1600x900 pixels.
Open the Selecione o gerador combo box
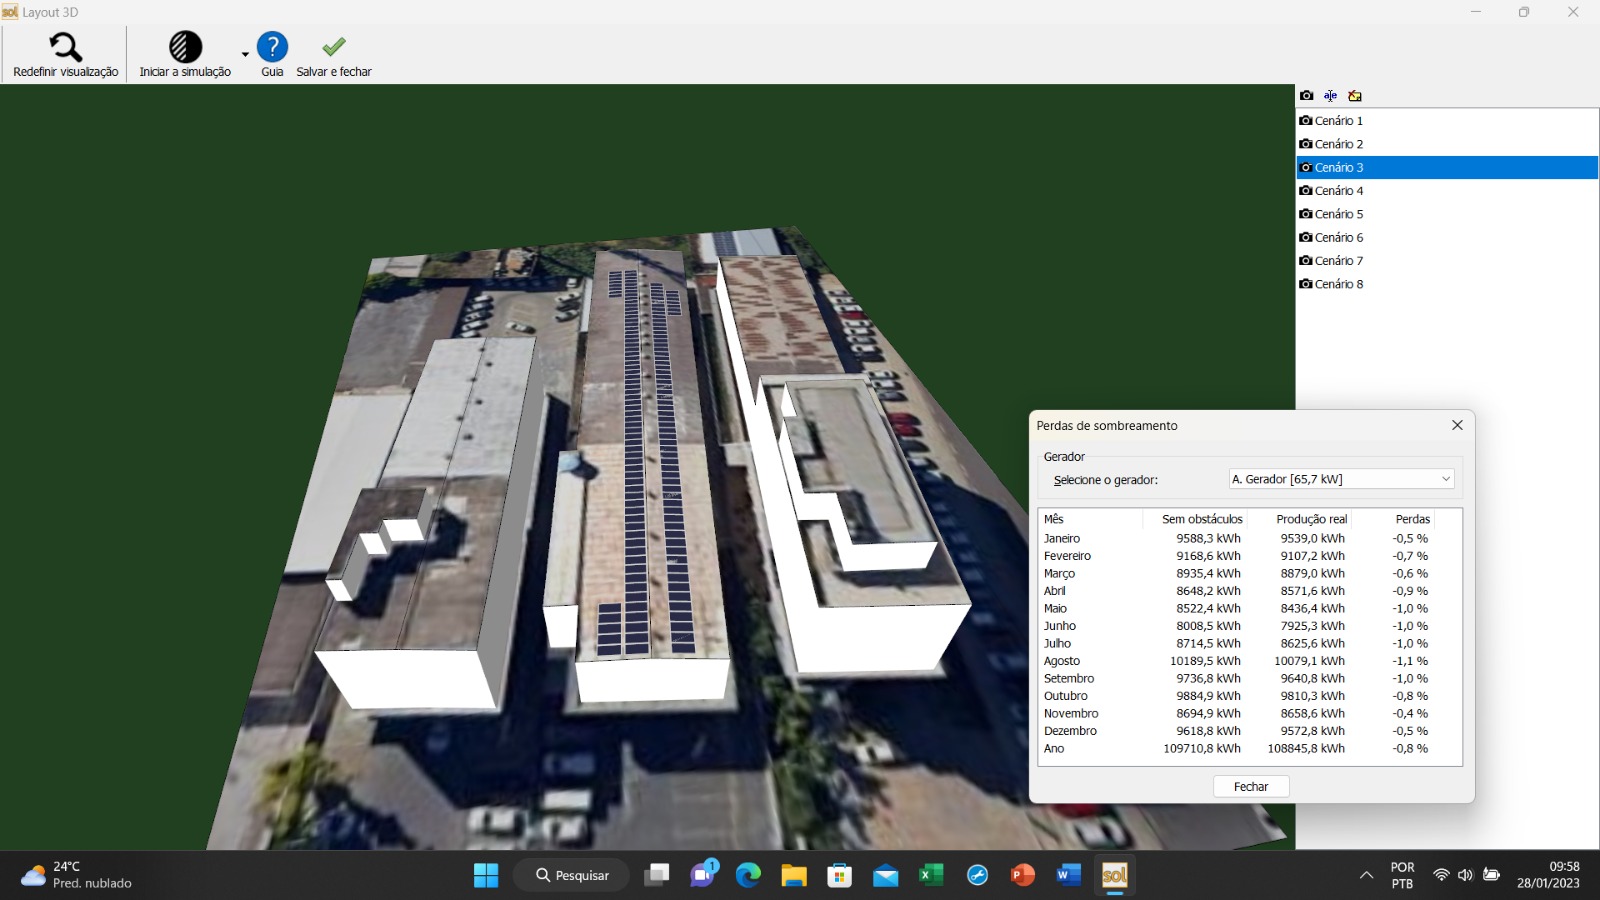point(1341,479)
